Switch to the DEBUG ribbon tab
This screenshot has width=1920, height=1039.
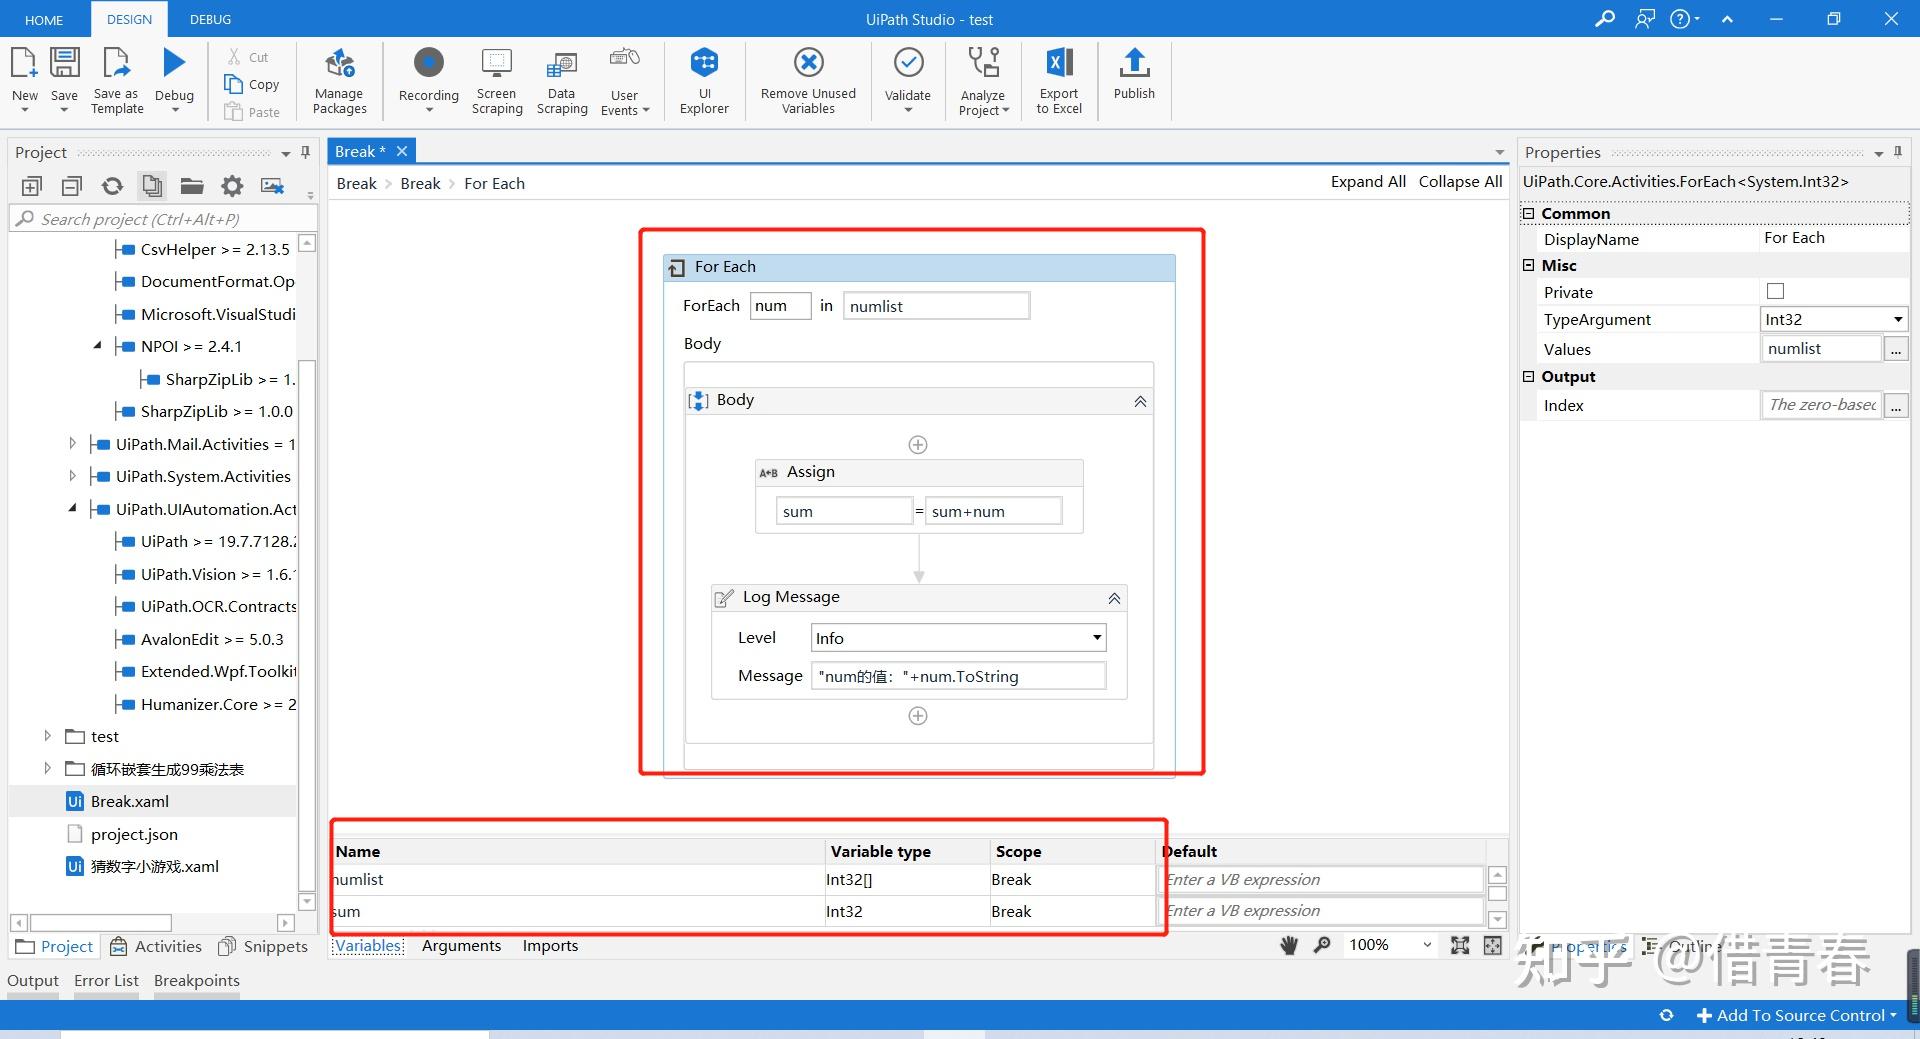click(210, 19)
